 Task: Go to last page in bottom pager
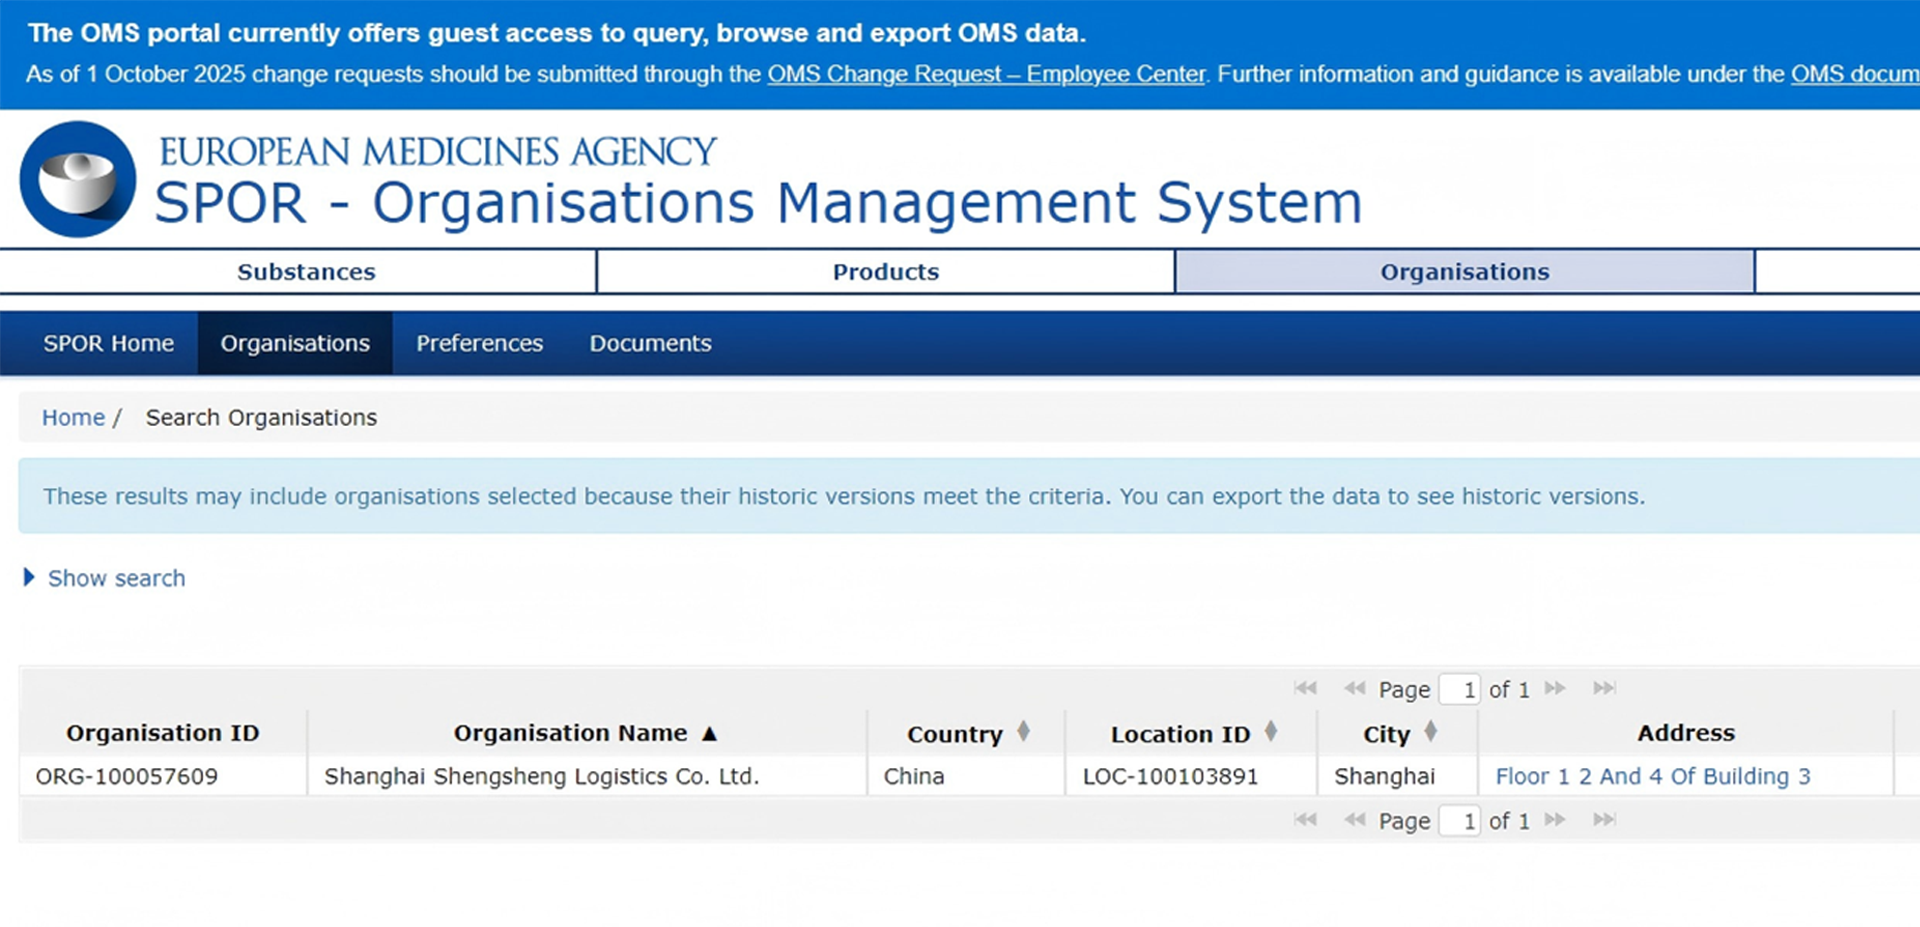(1604, 820)
